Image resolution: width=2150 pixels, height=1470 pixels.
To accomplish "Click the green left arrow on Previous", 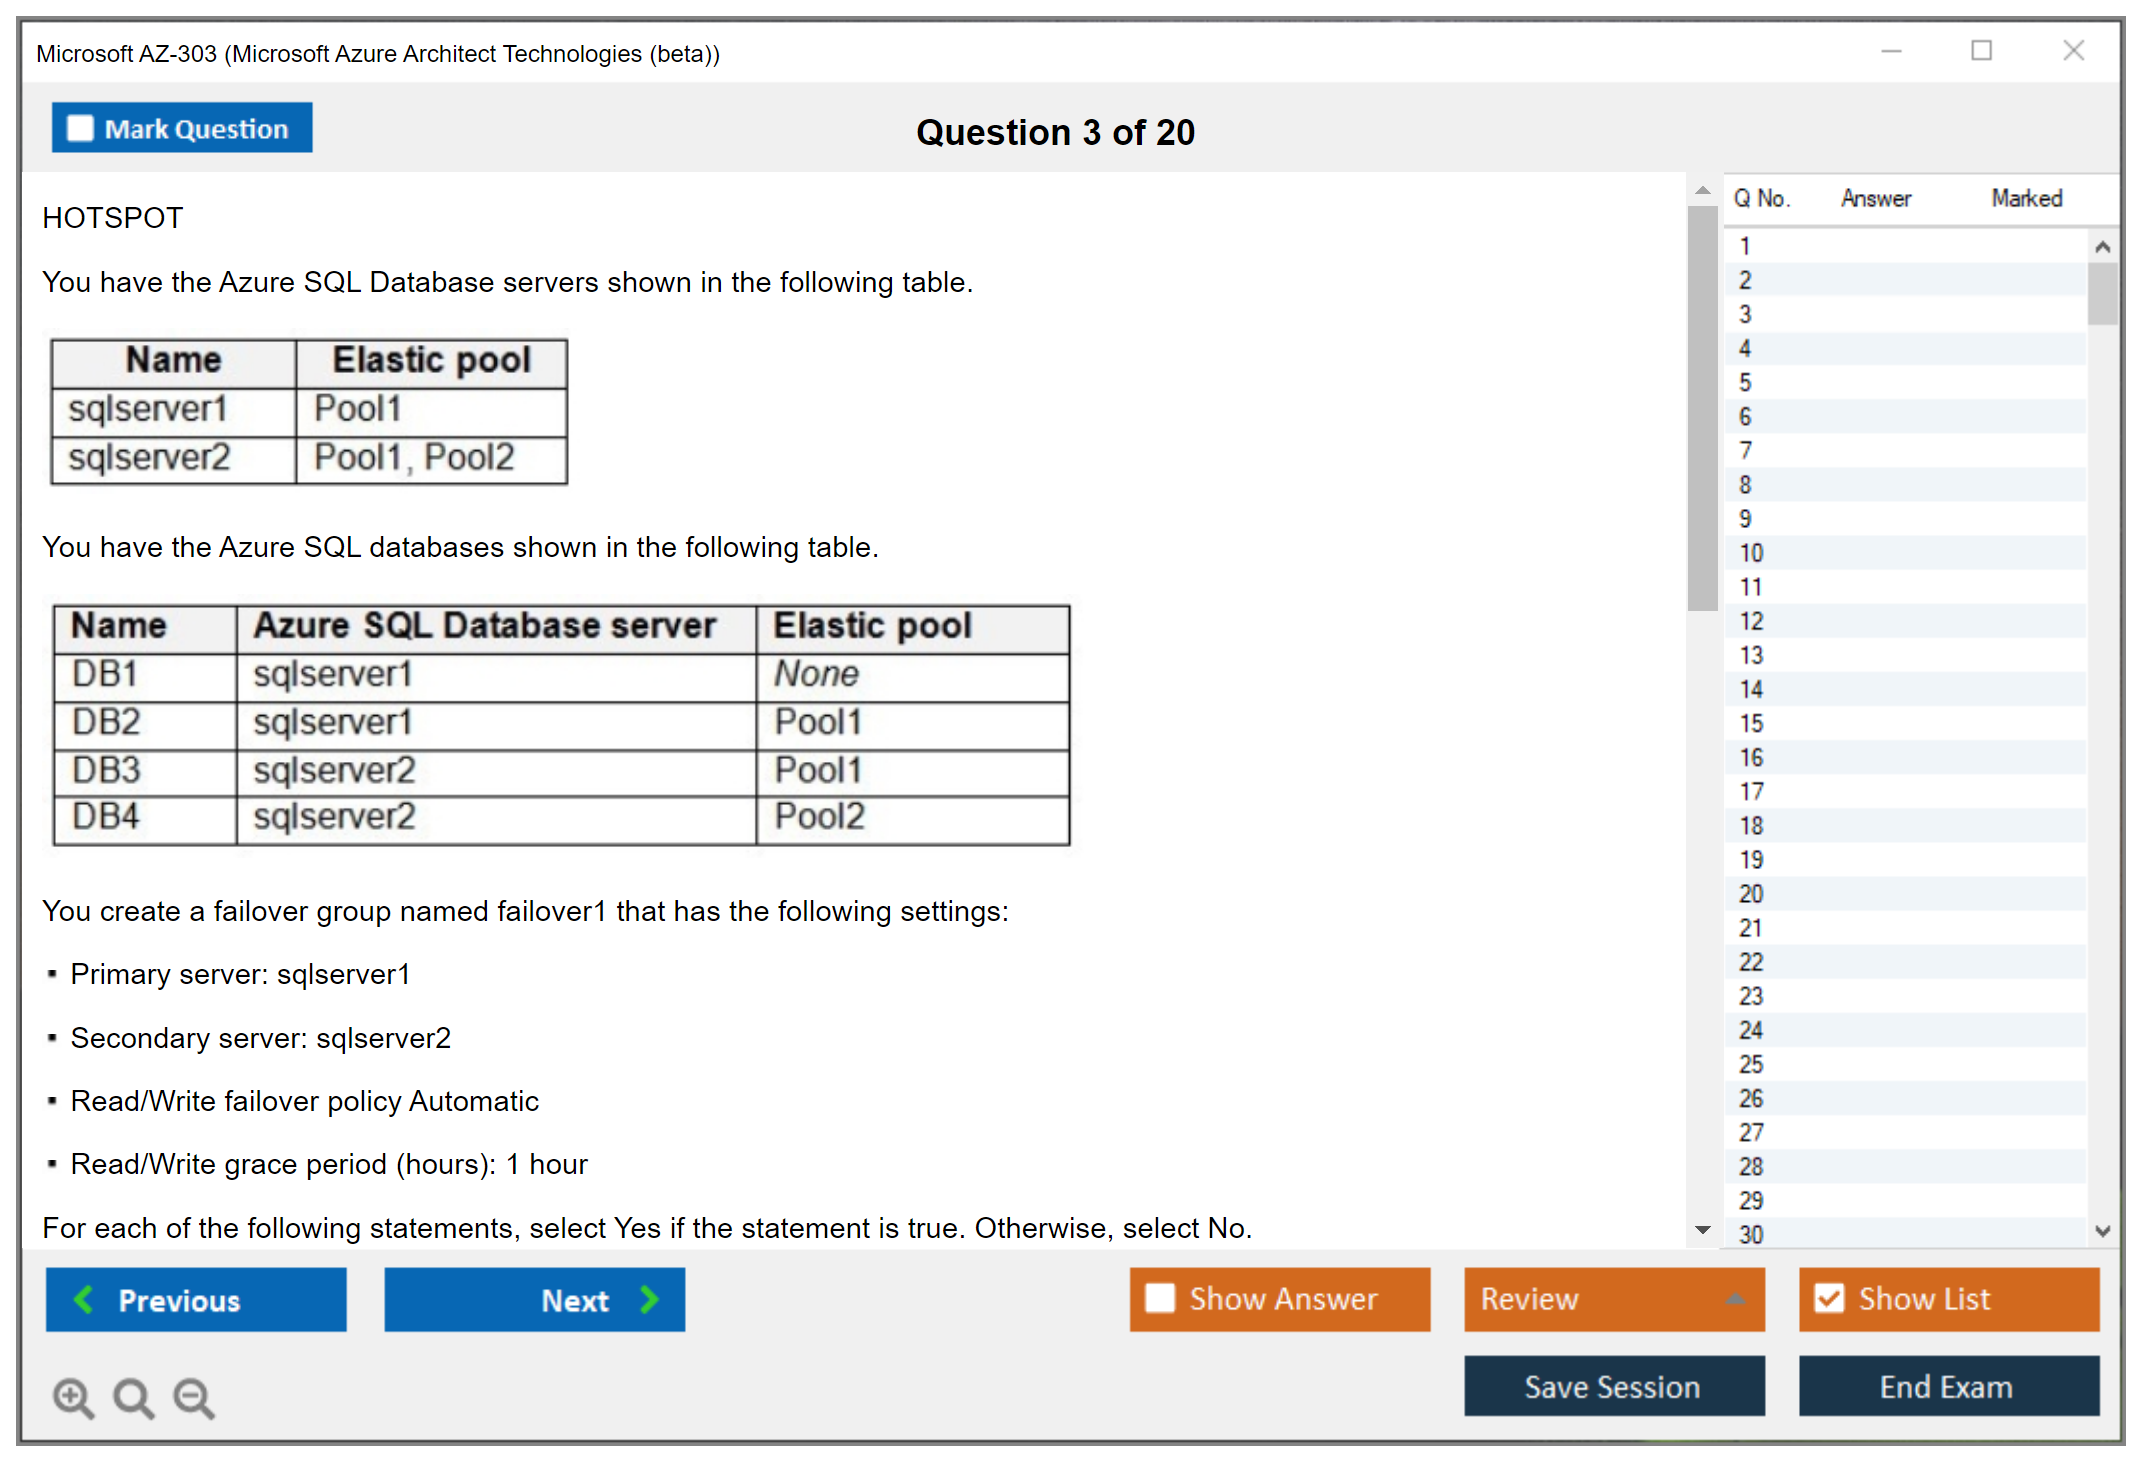I will (x=84, y=1299).
